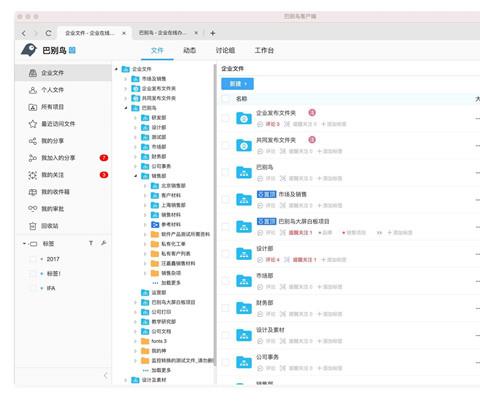Check the IFA tag checkbox
Viewport: 480px width, 404px height.
click(32, 288)
